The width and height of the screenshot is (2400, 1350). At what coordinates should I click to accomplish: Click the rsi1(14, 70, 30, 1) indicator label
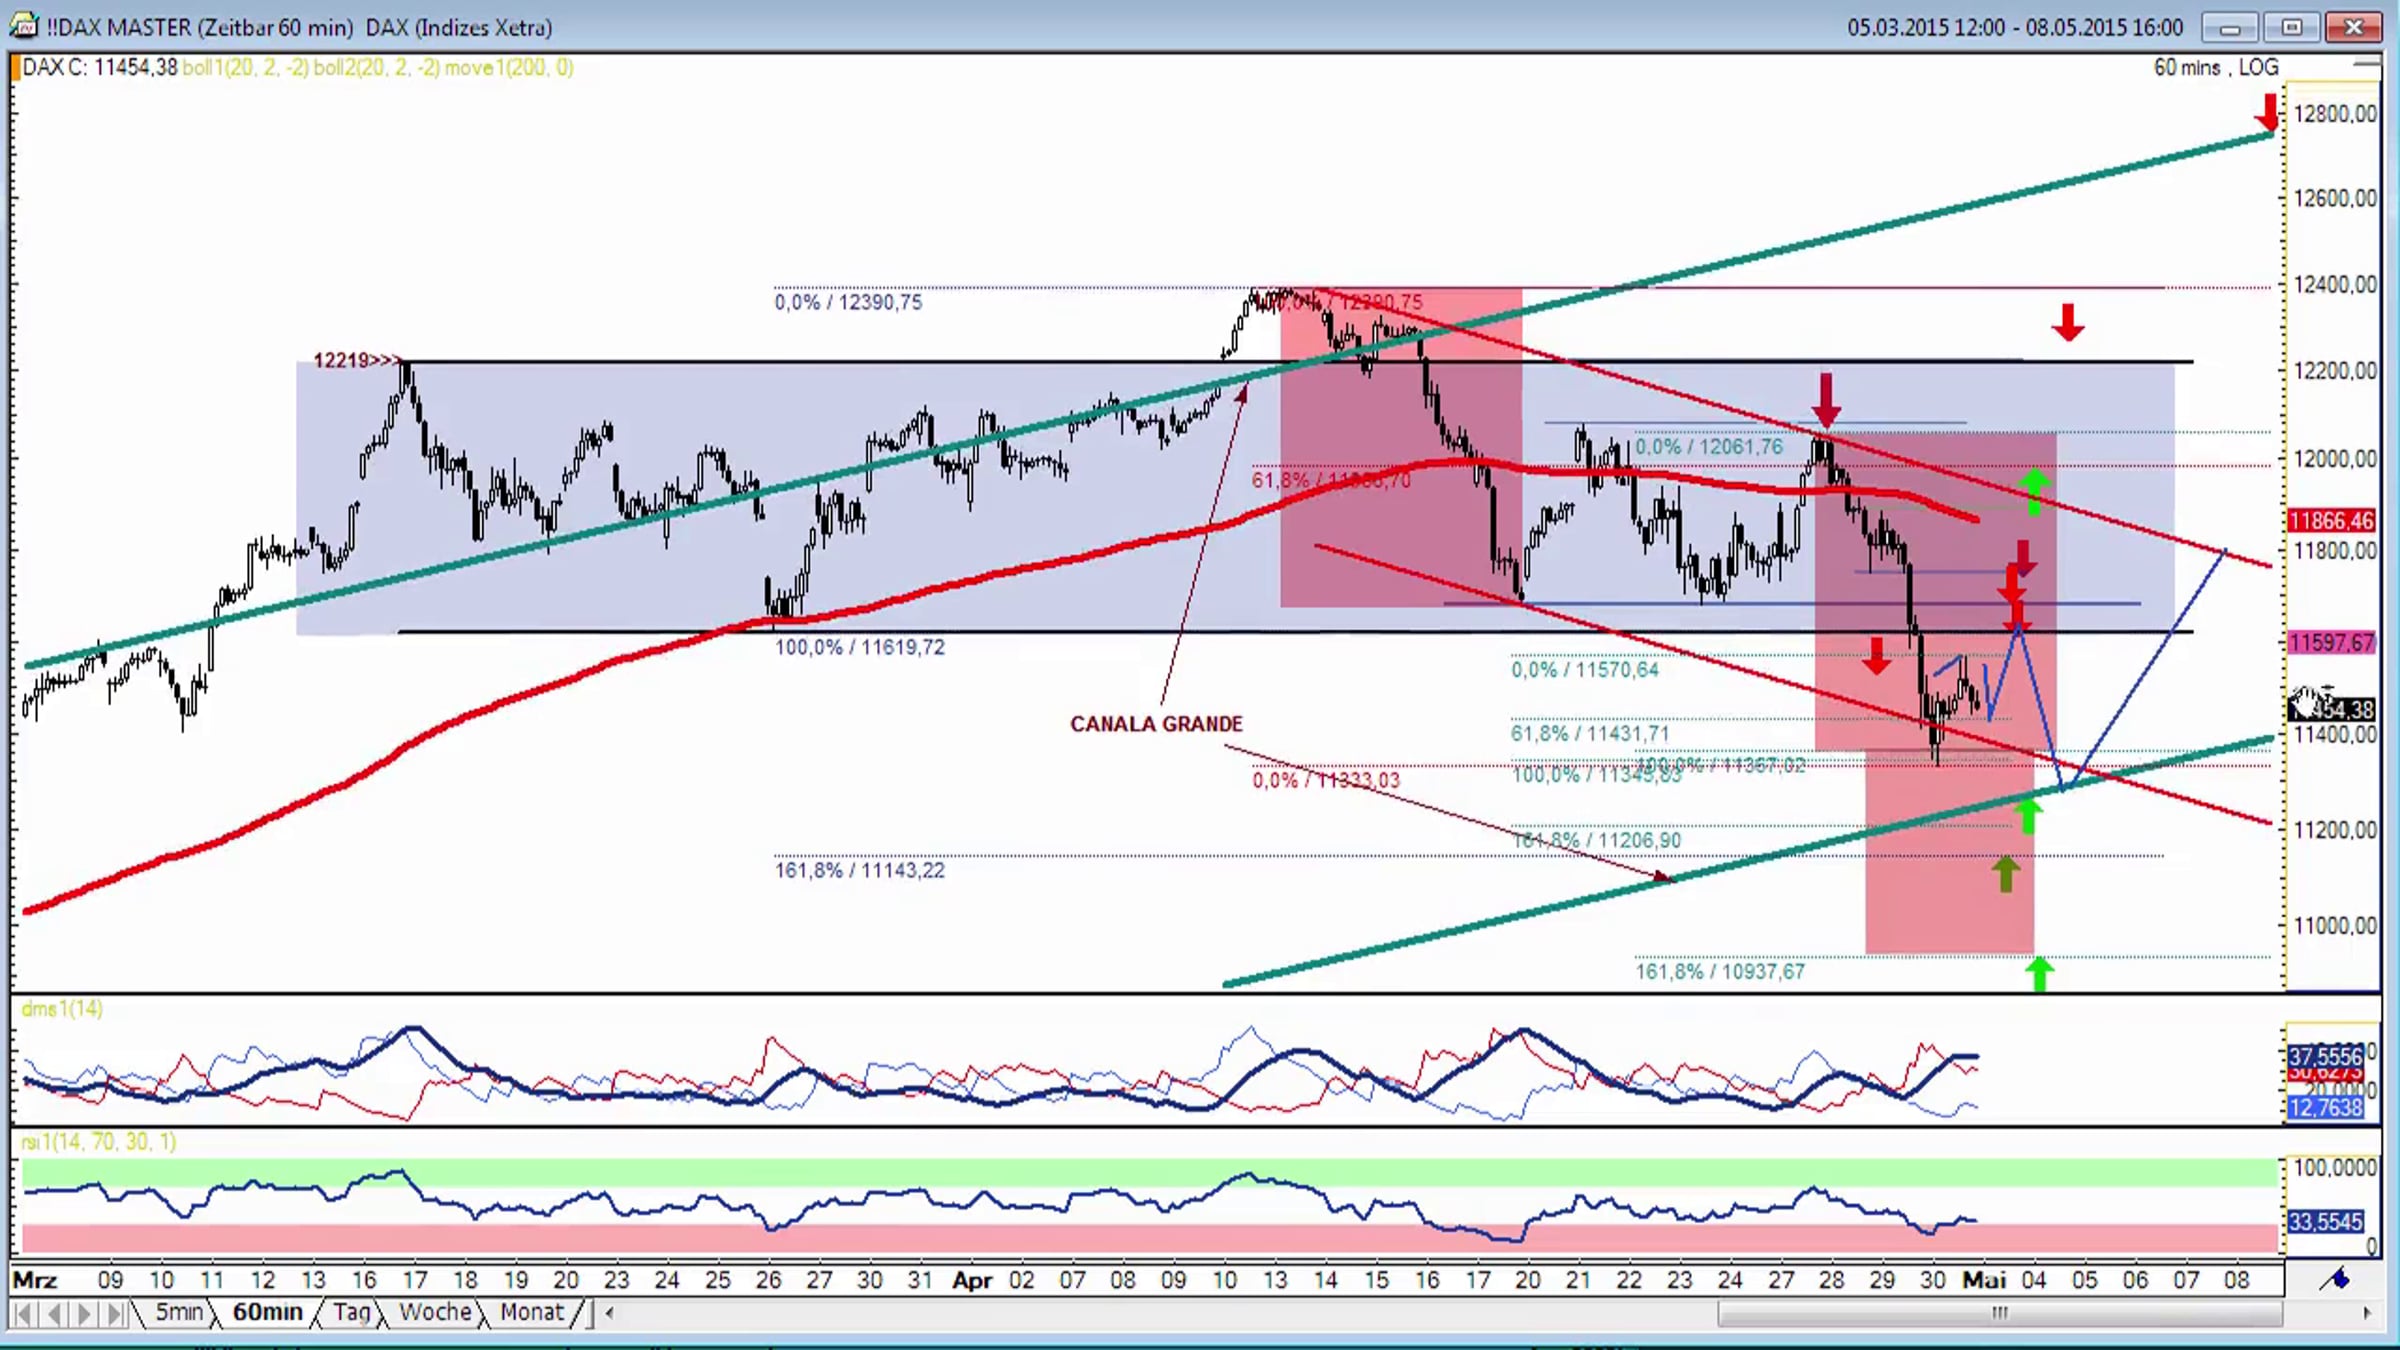(98, 1142)
